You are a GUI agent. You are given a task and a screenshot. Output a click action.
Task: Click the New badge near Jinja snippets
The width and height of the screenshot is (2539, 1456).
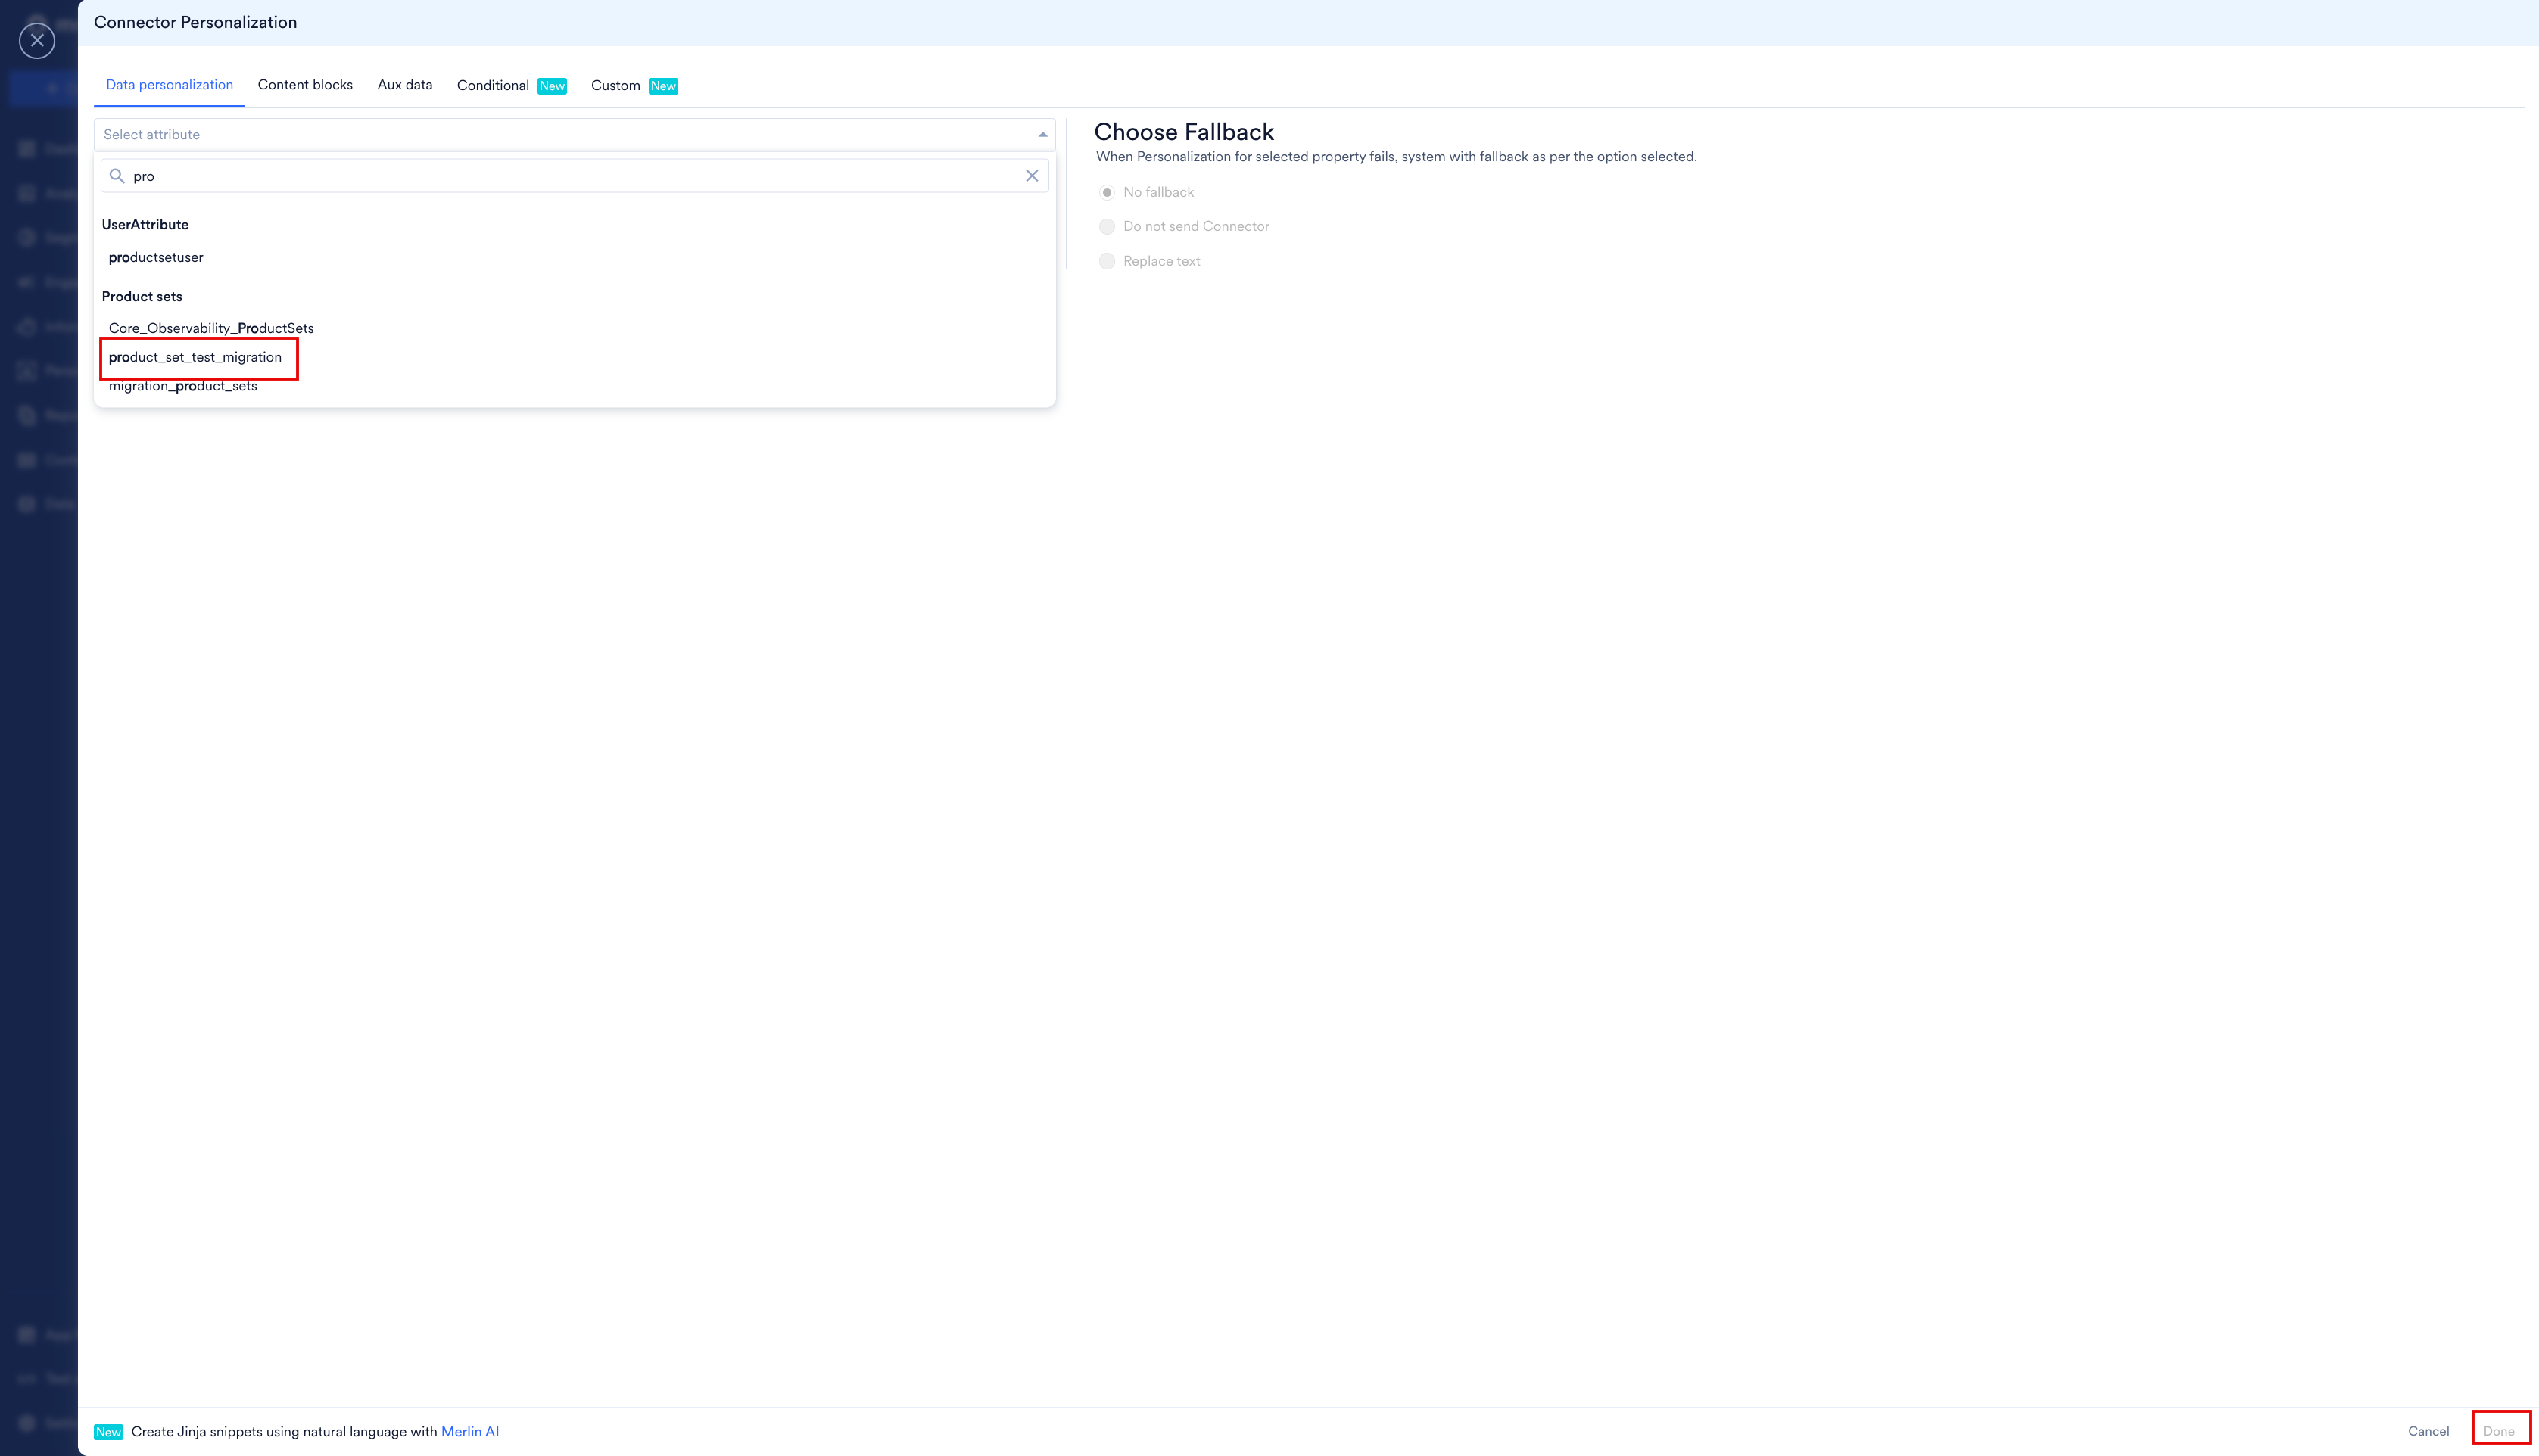[108, 1432]
